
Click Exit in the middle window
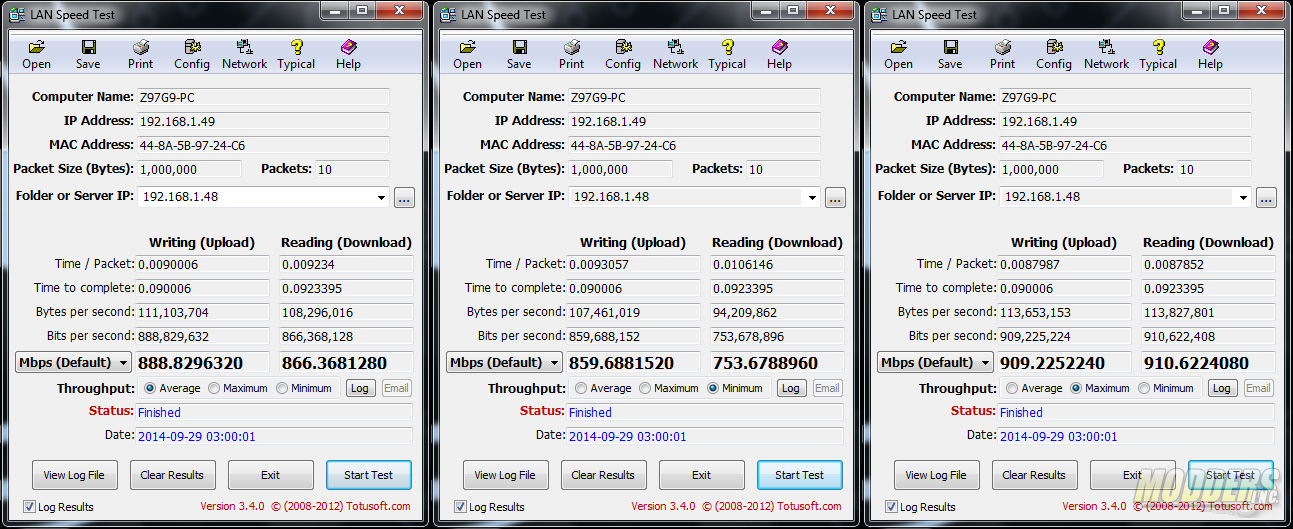[x=702, y=475]
